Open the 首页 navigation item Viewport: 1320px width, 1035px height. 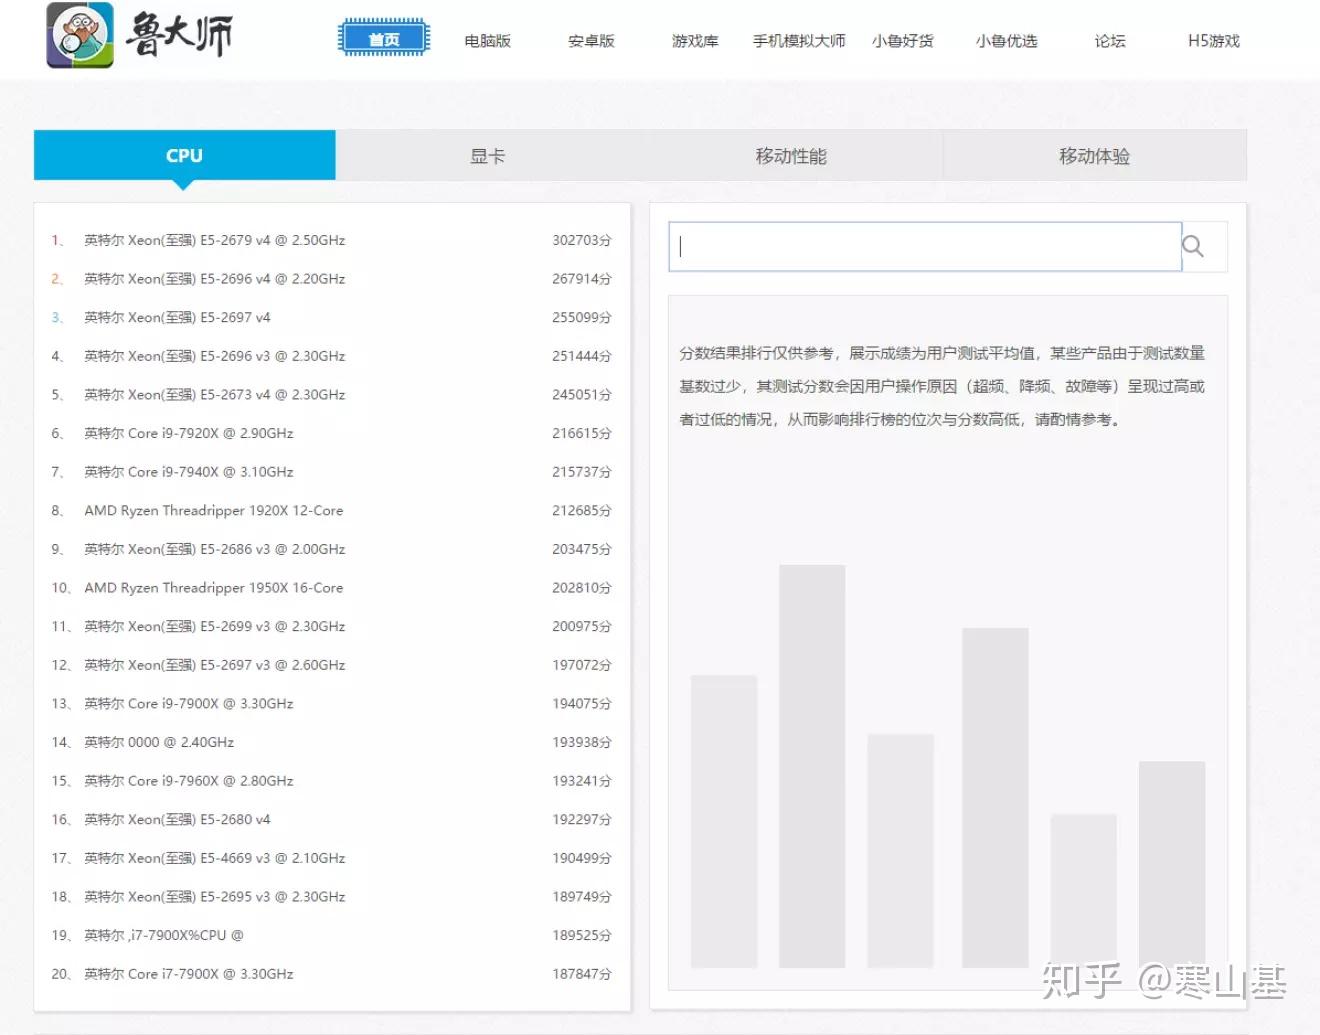384,39
